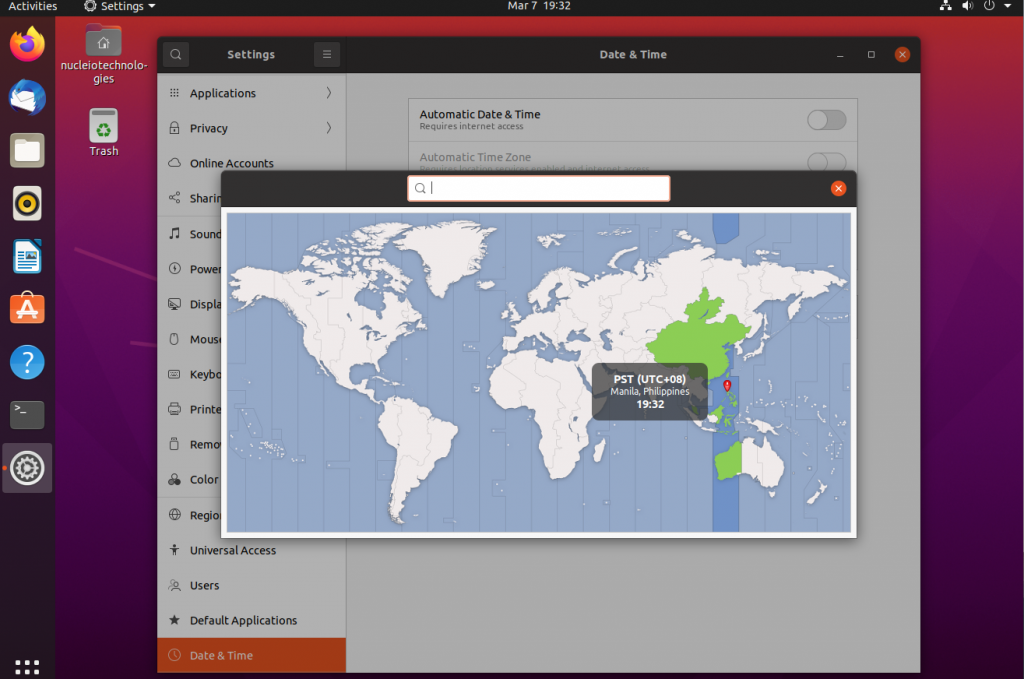The width and height of the screenshot is (1024, 679).
Task: Click Activities in the top bar
Action: click(33, 7)
